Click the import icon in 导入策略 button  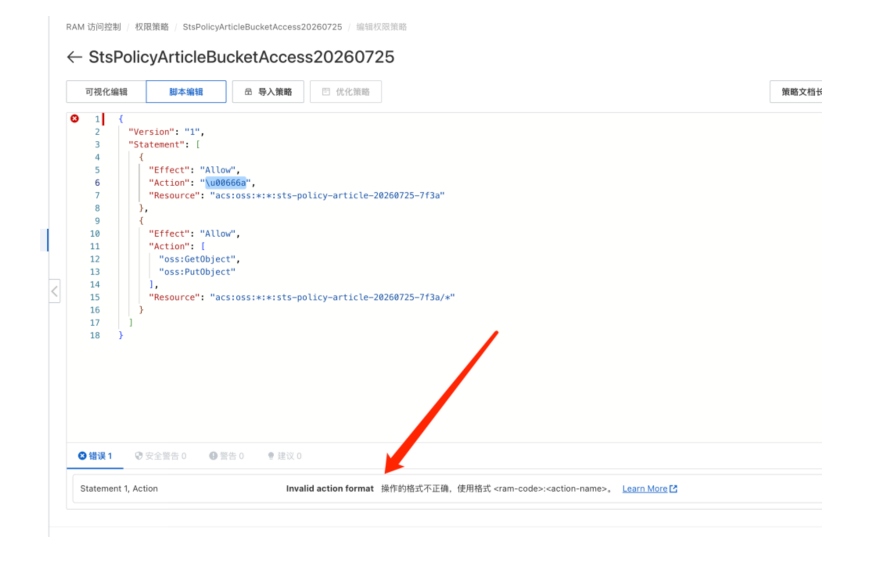(x=248, y=92)
